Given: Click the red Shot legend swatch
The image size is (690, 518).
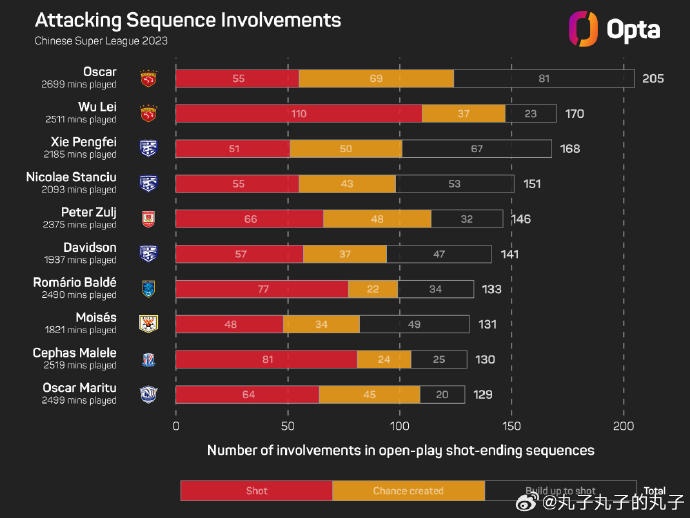Looking at the screenshot, I should 256,490.
